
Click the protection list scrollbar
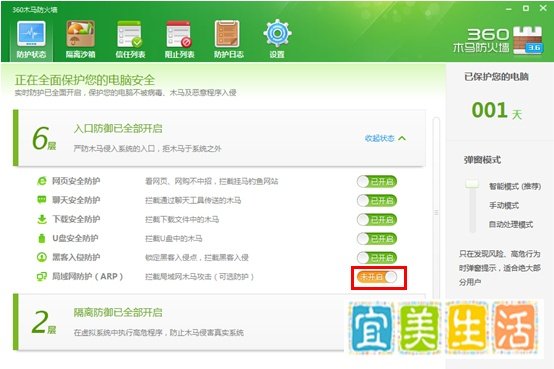tap(436, 212)
